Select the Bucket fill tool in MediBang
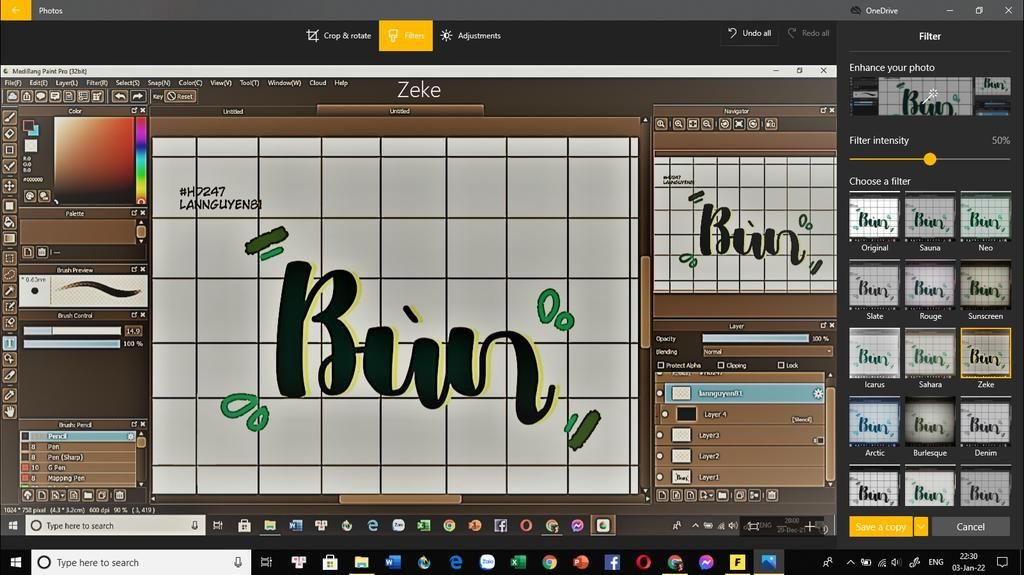1024x575 pixels. point(10,222)
